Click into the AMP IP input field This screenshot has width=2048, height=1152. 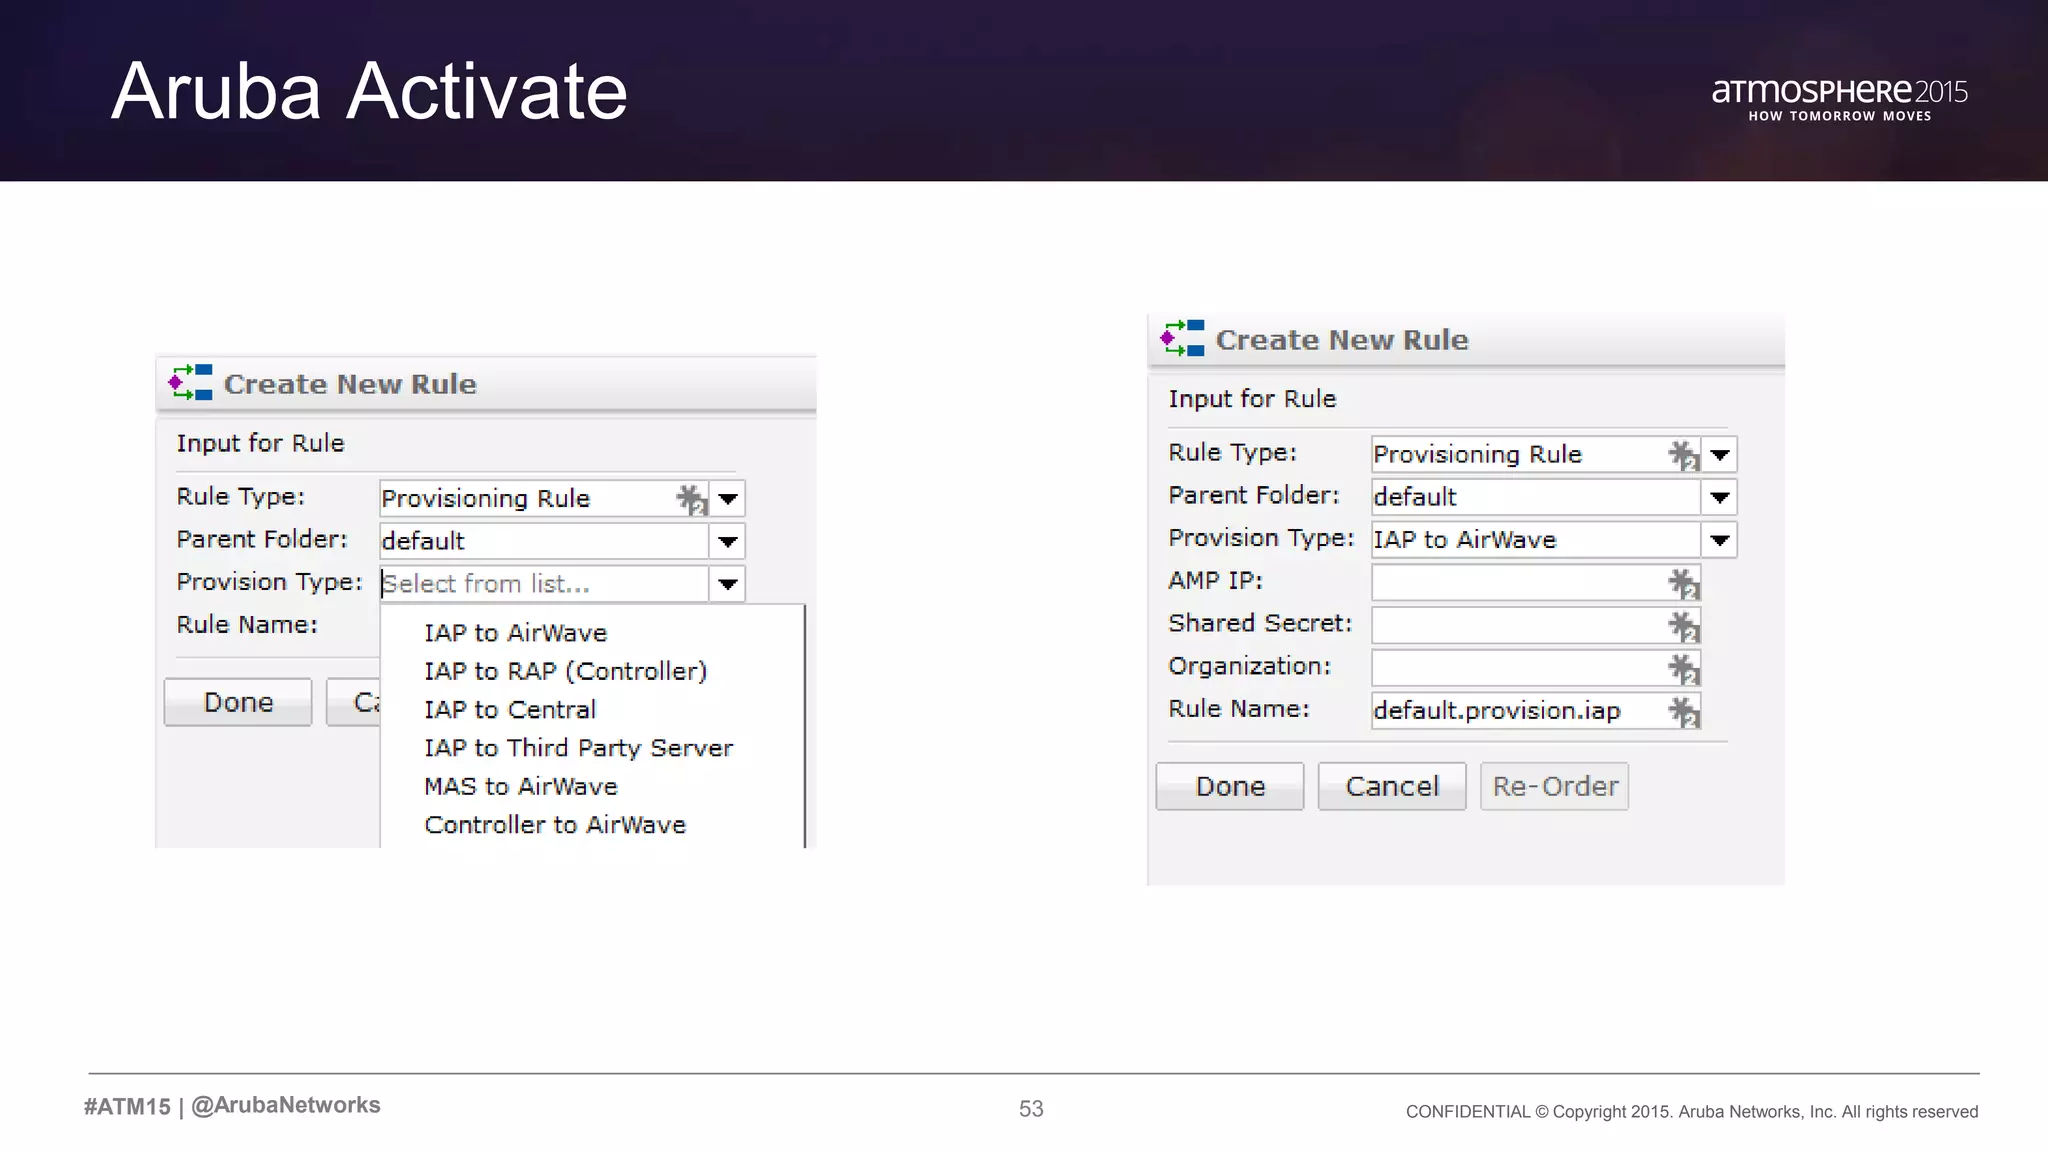pos(1536,583)
